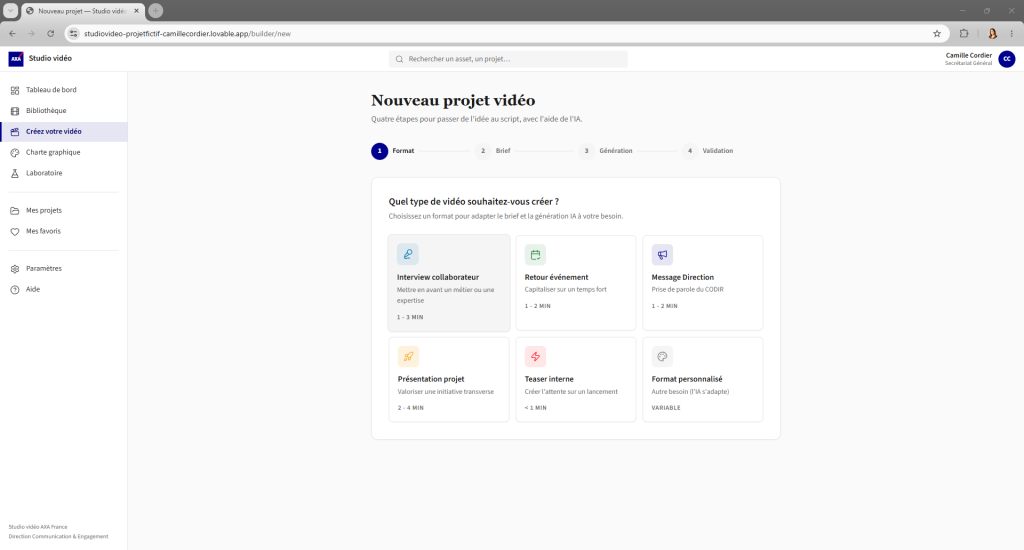The height and width of the screenshot is (550, 1024).
Task: Click the Mes favoris heart icon
Action: pyautogui.click(x=15, y=232)
